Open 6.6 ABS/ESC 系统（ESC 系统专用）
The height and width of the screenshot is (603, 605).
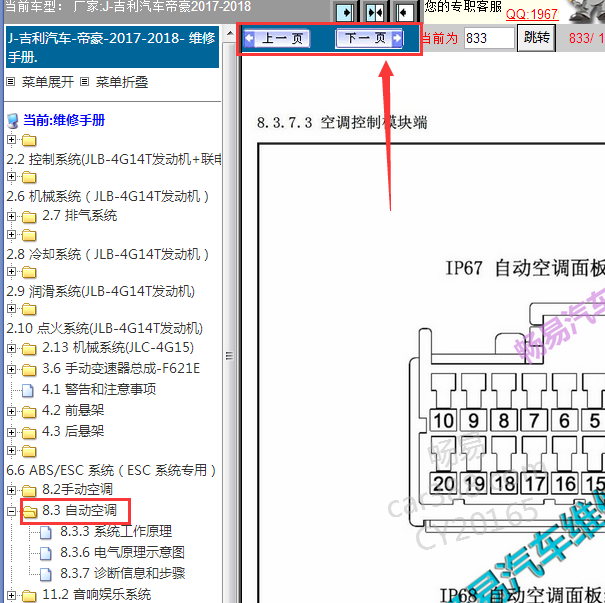point(111,470)
